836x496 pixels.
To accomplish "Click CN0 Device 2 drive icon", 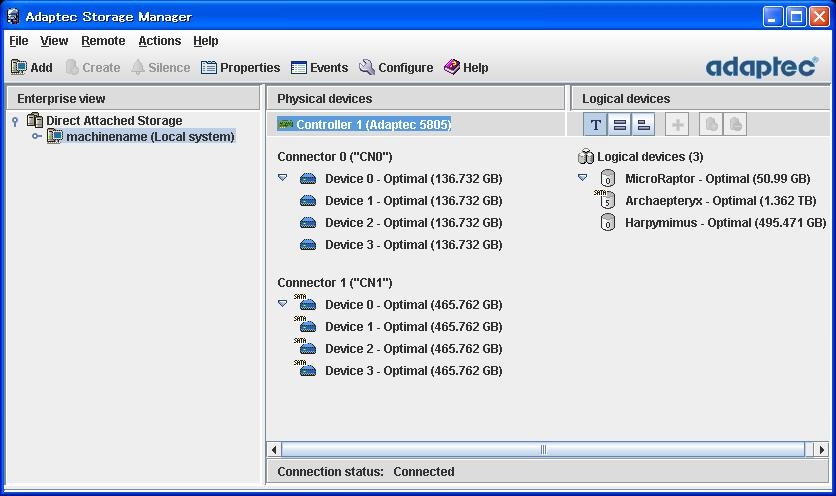I will [308, 222].
